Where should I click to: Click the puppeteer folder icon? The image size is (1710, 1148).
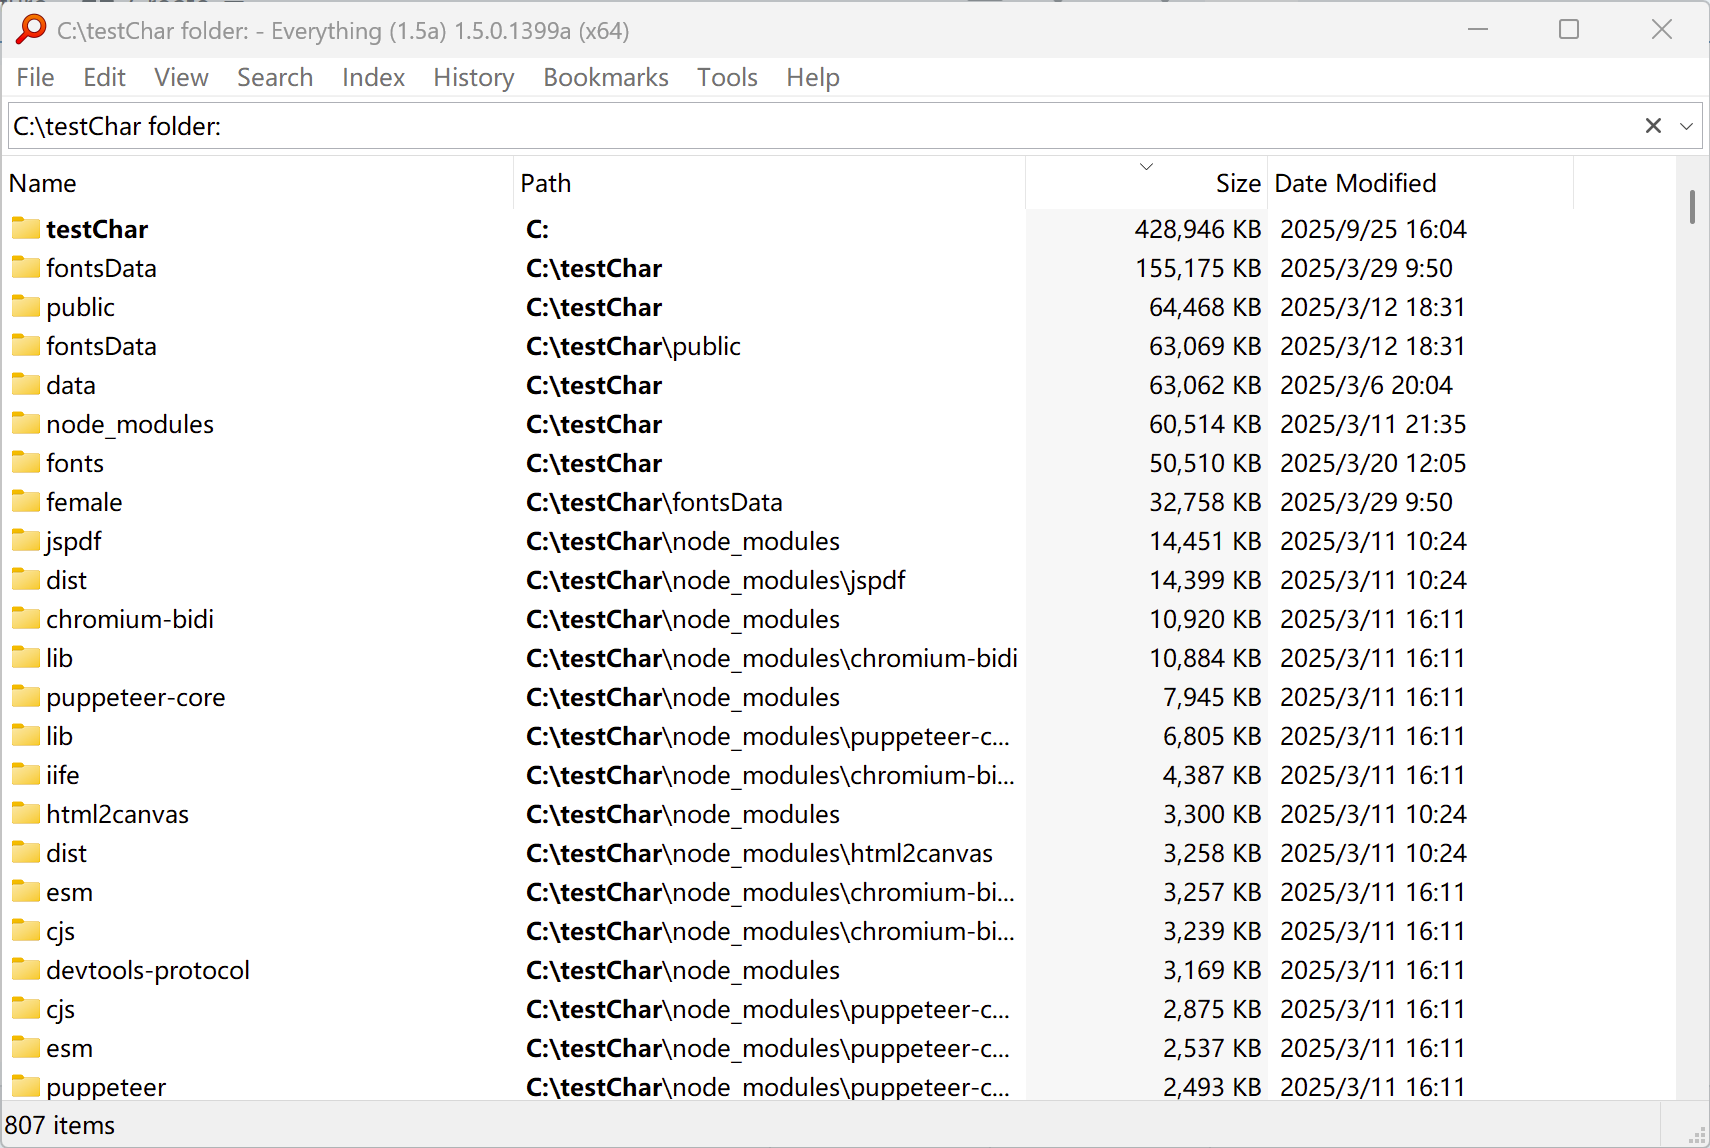click(x=26, y=1087)
